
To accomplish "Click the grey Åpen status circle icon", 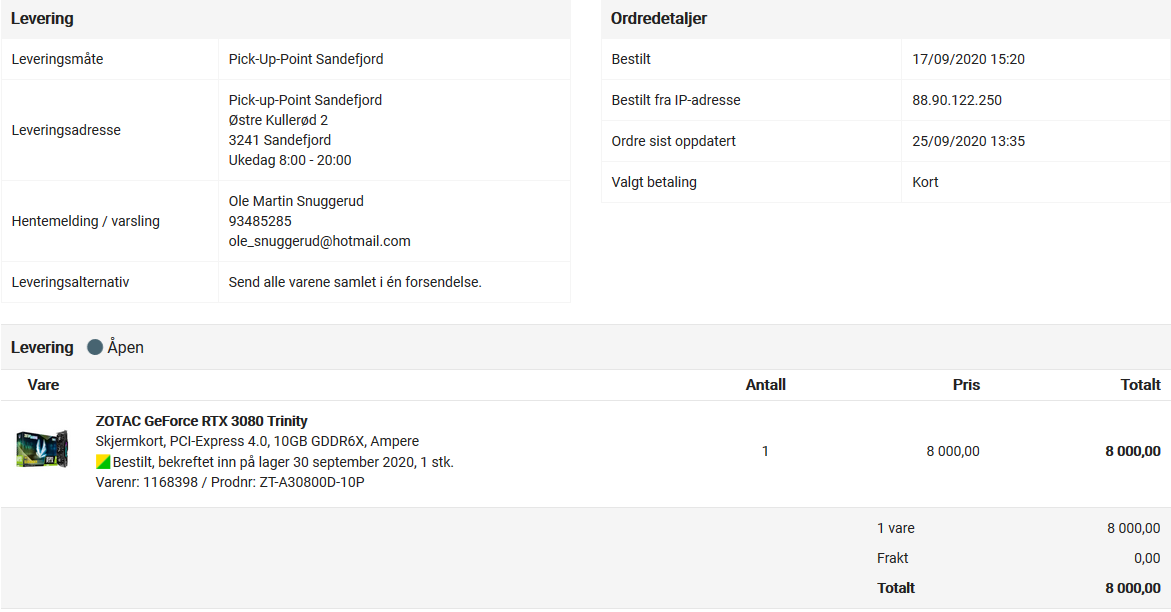I will pos(95,347).
